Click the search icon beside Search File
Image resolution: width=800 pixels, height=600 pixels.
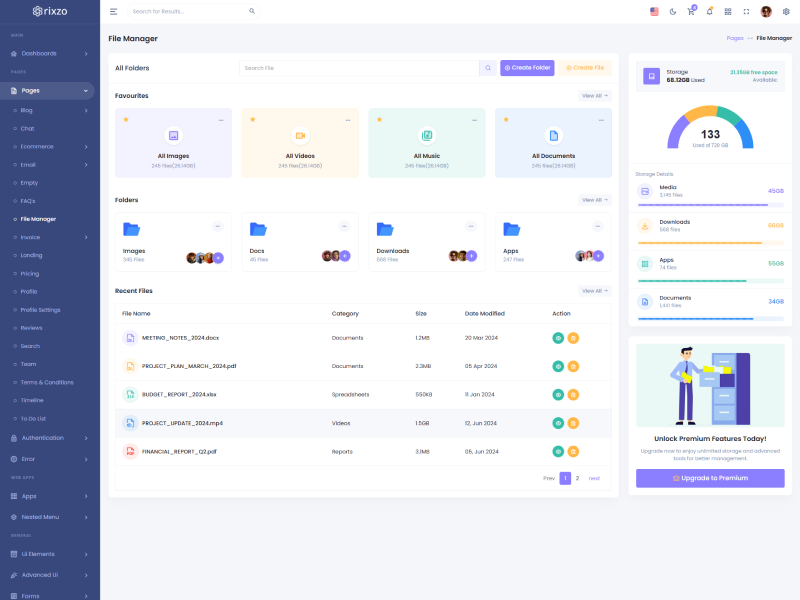point(488,68)
